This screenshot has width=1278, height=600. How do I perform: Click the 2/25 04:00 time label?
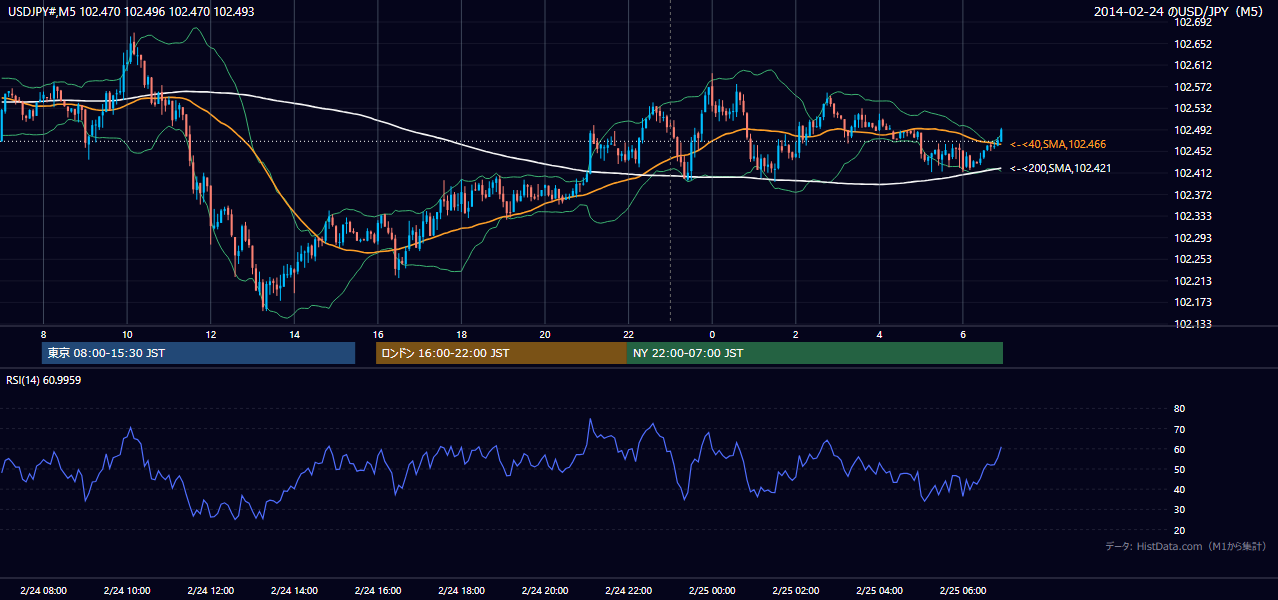879,591
